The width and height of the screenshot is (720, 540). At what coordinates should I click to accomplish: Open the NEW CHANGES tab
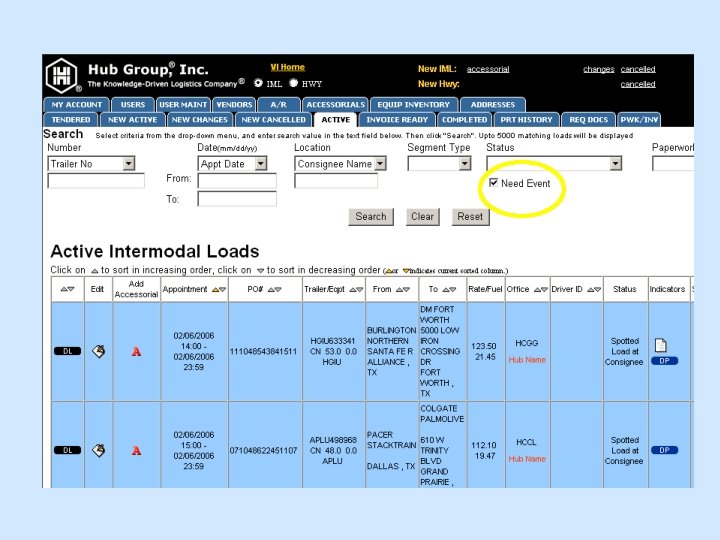pos(200,120)
